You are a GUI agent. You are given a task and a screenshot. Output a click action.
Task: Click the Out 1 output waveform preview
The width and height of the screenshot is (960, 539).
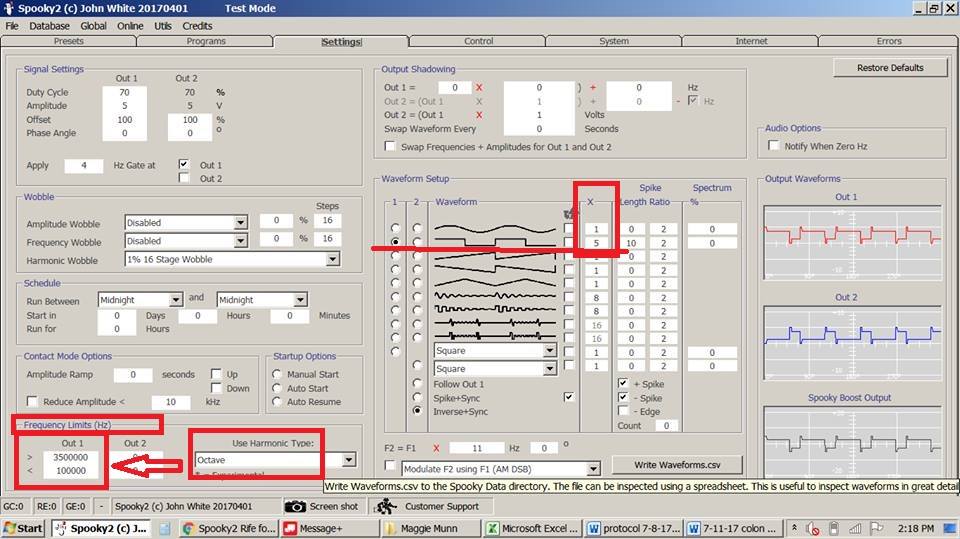point(852,243)
